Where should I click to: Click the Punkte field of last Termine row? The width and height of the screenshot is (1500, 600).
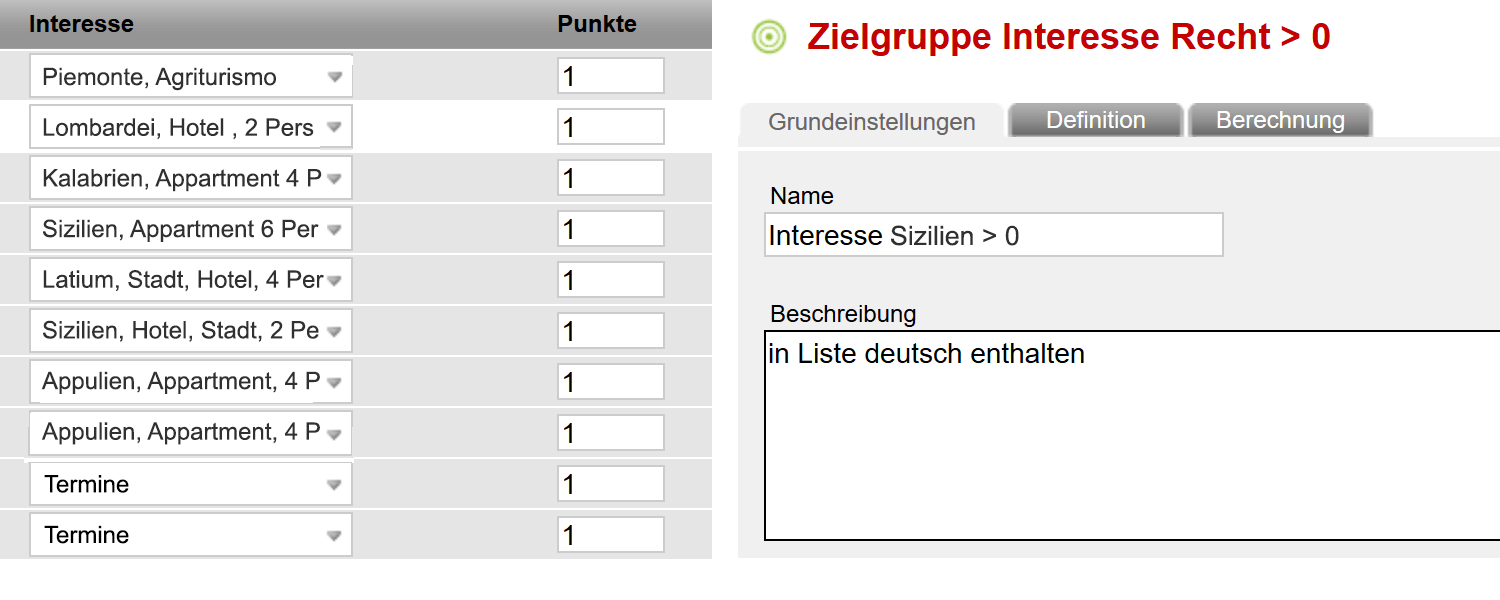pos(611,535)
